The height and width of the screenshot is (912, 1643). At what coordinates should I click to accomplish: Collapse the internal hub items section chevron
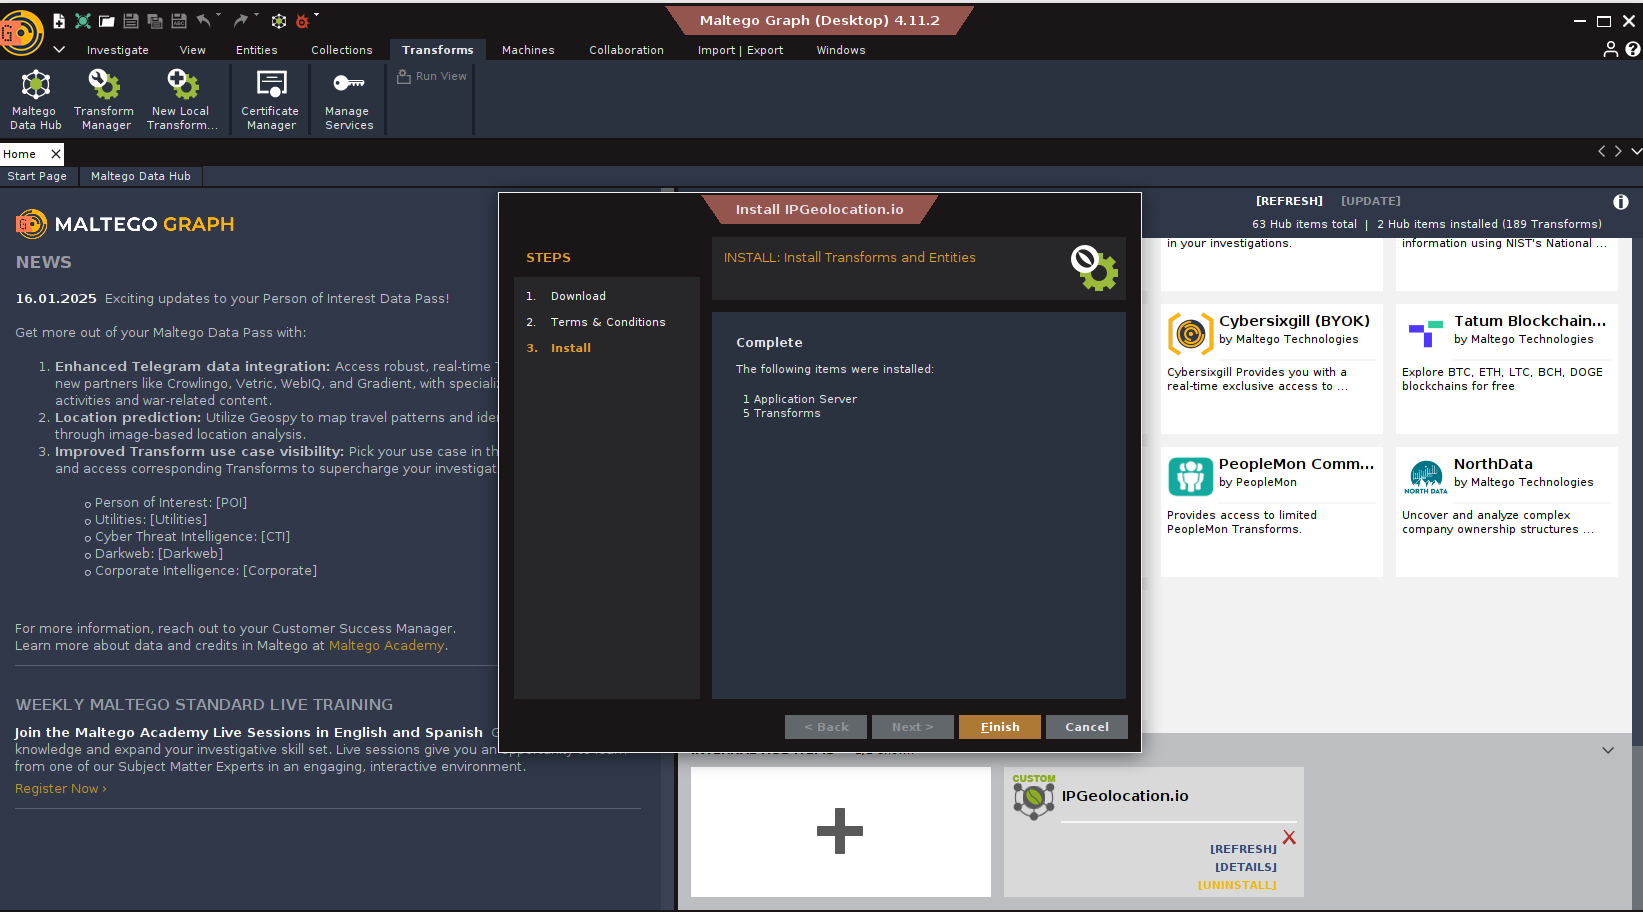(x=1607, y=750)
